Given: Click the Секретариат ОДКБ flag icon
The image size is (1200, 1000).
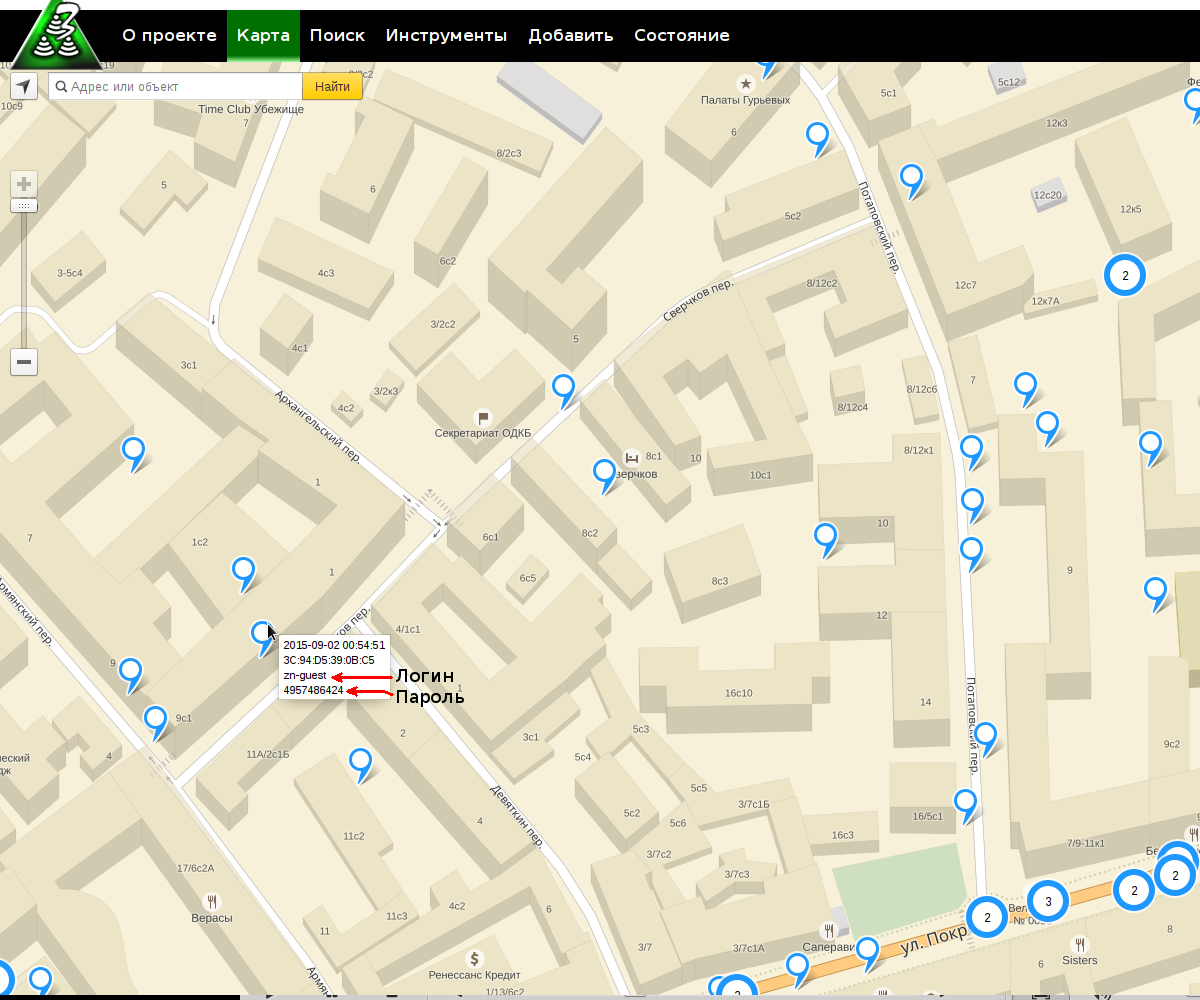Looking at the screenshot, I should click(482, 417).
